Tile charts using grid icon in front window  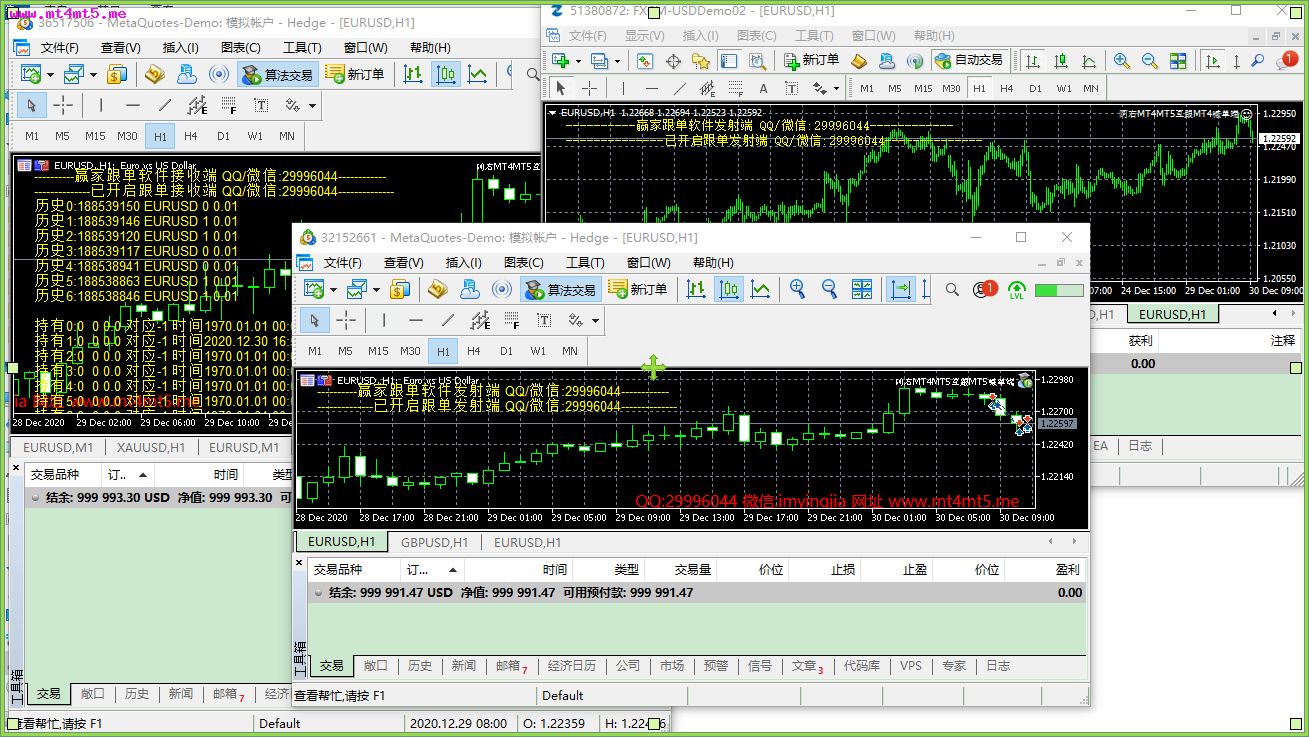tap(861, 289)
